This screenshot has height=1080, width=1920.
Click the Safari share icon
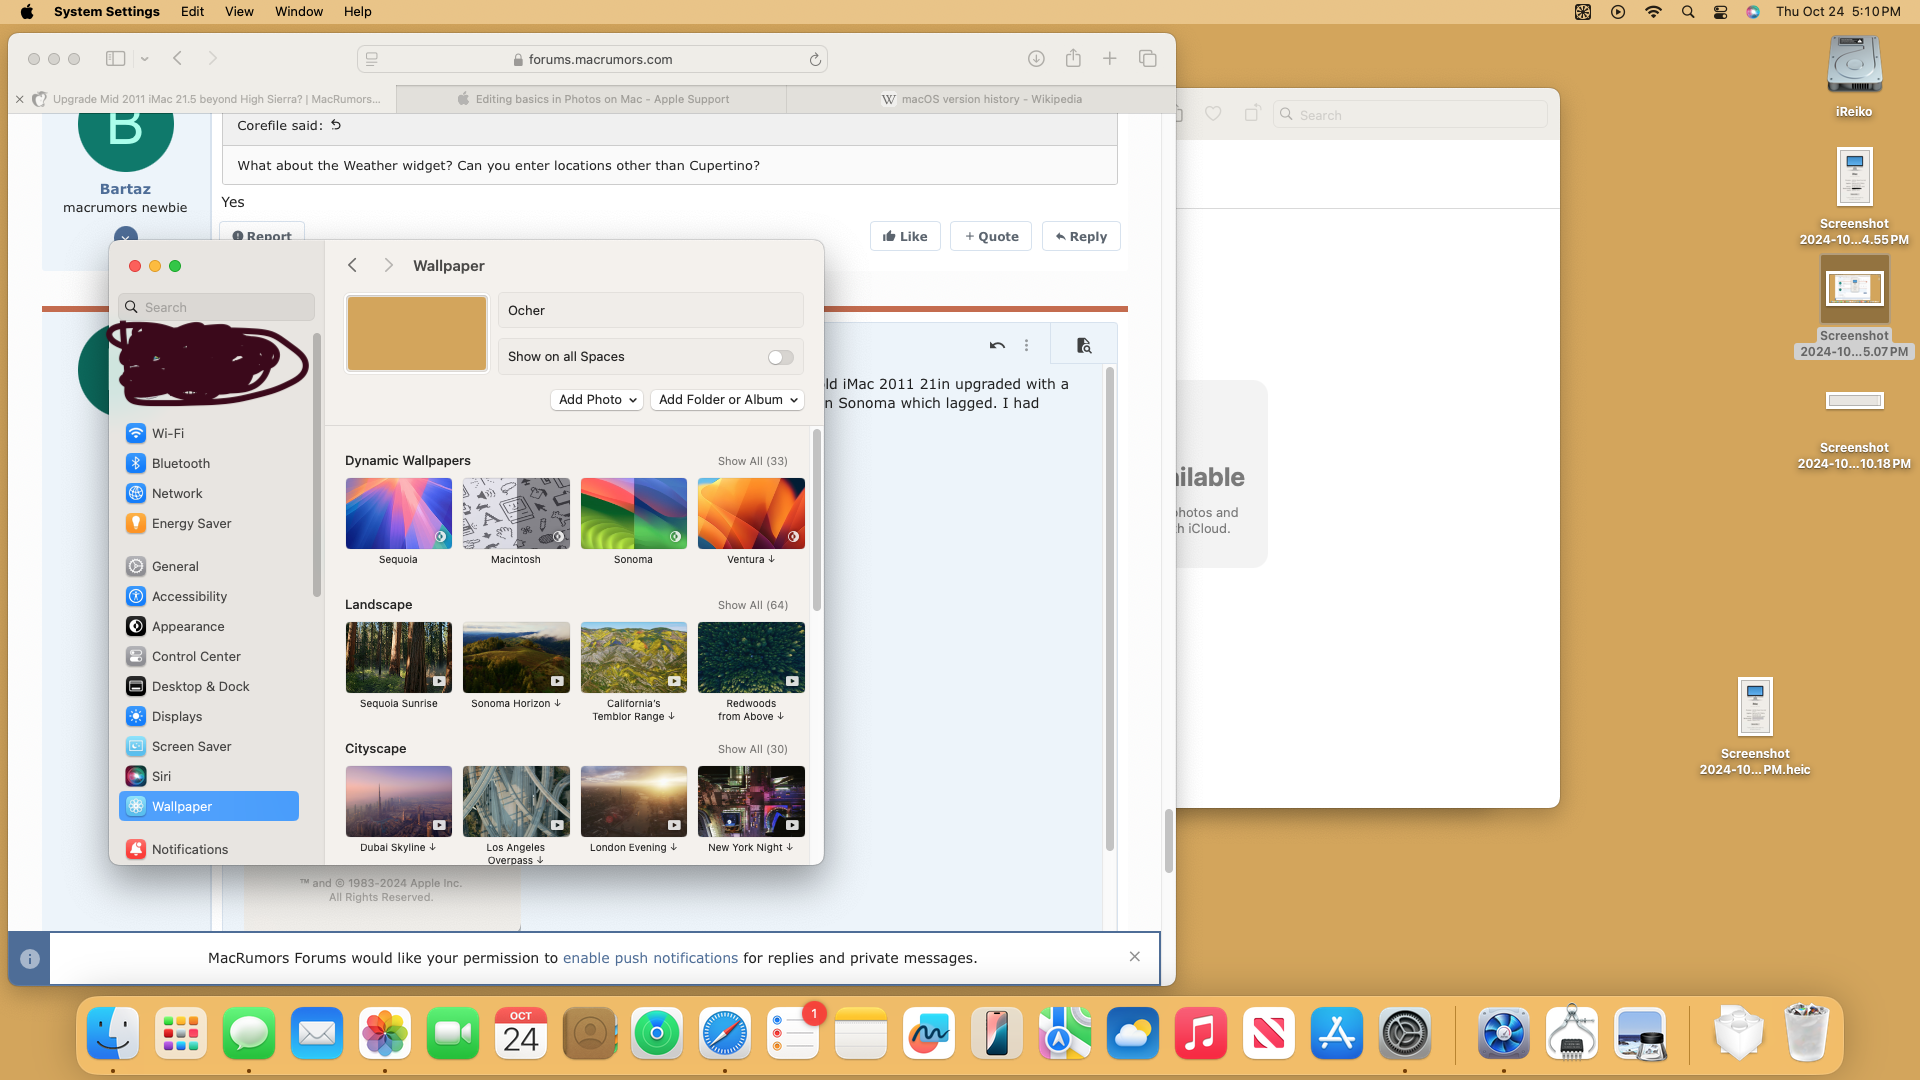click(x=1073, y=59)
